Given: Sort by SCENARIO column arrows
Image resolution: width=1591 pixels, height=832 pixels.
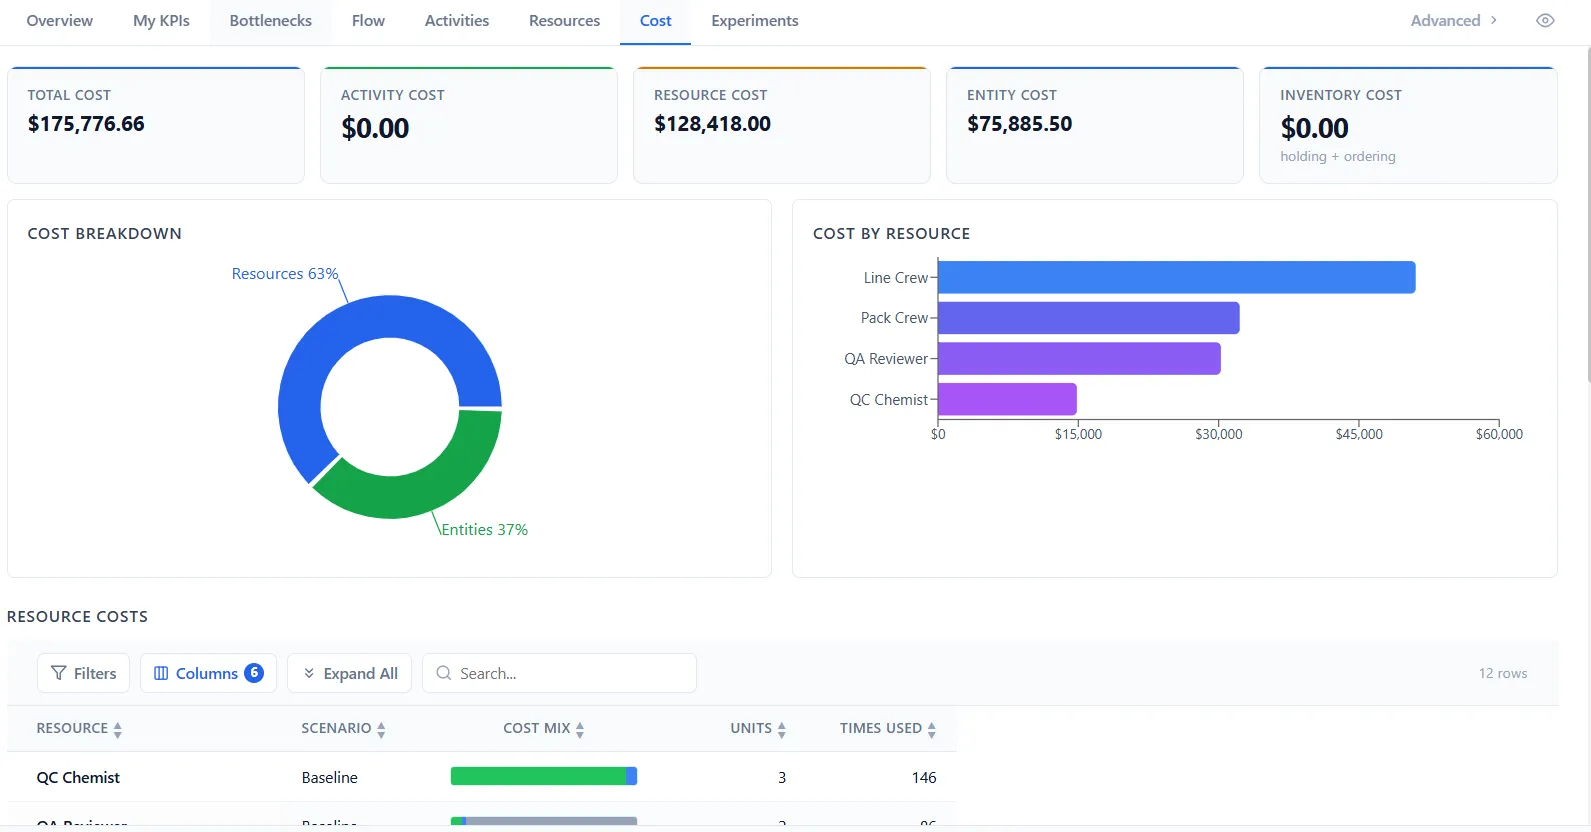Looking at the screenshot, I should point(381,729).
